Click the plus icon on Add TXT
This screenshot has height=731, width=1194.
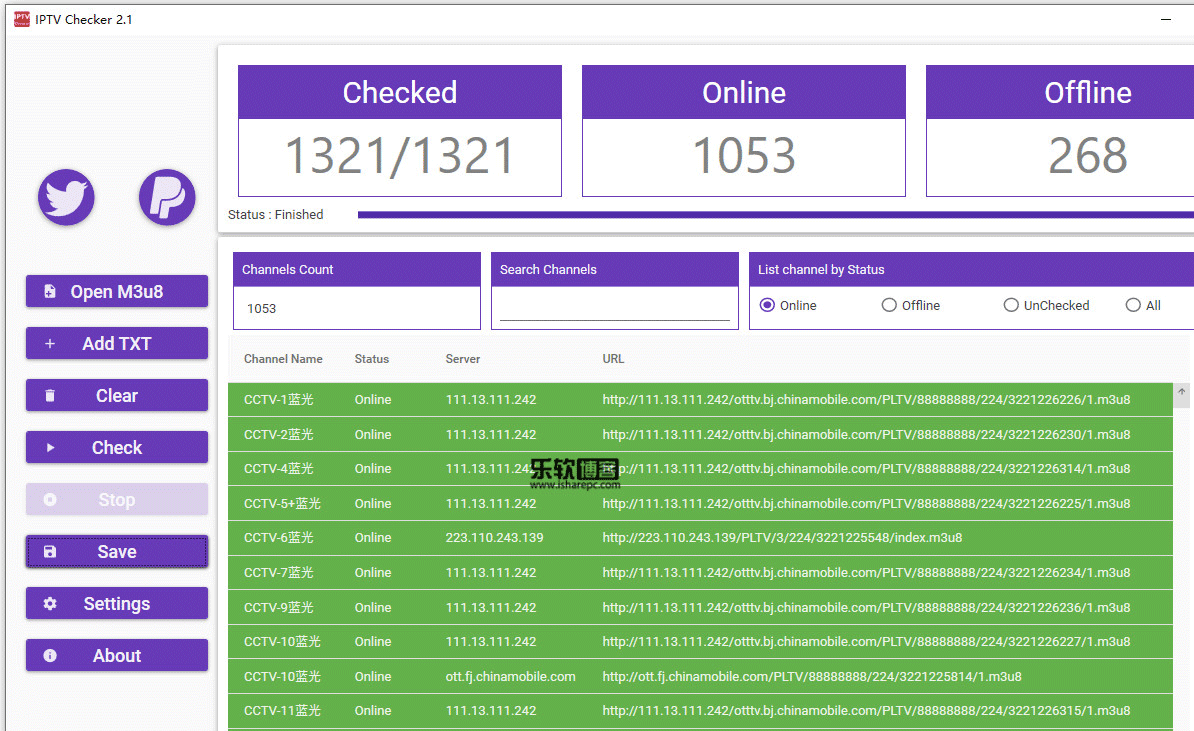click(49, 343)
